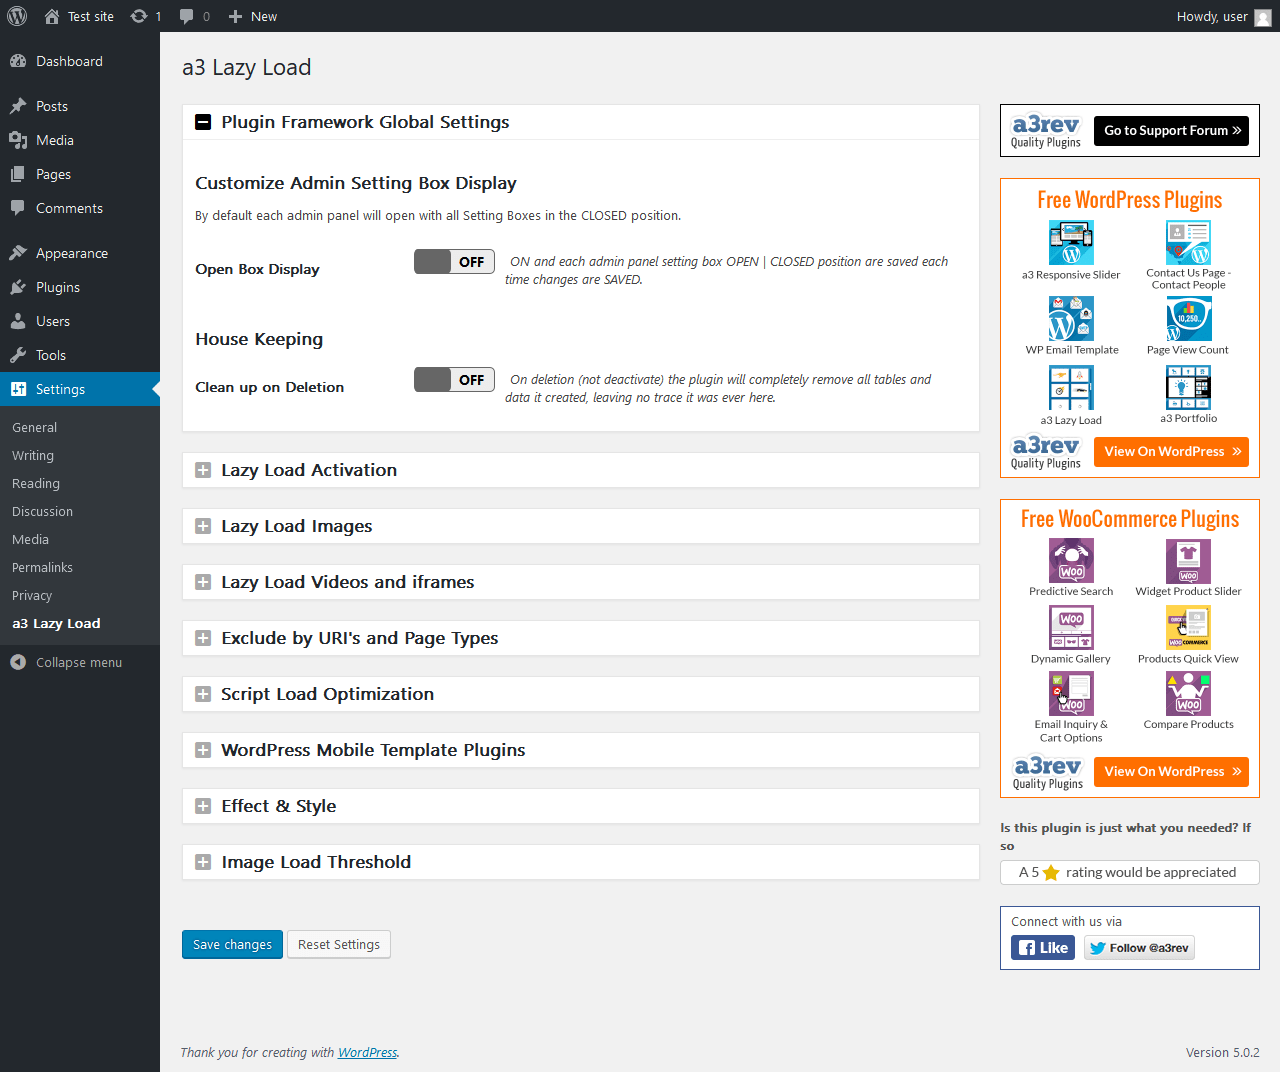1280x1072 pixels.
Task: Select the Dynamic Gallery plugin icon
Action: point(1071,628)
